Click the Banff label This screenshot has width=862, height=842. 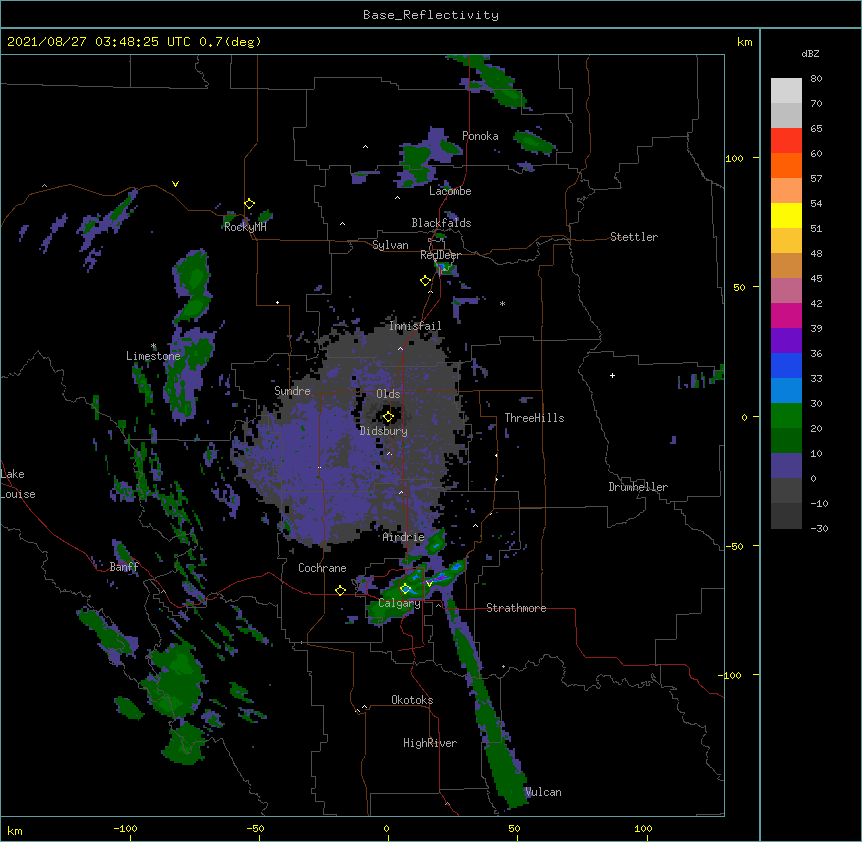tap(124, 567)
